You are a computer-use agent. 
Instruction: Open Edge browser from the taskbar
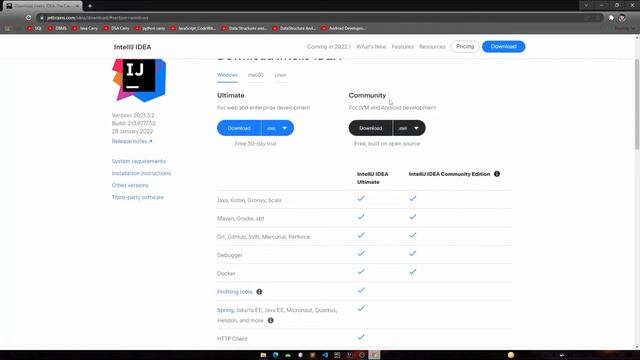click(276, 355)
